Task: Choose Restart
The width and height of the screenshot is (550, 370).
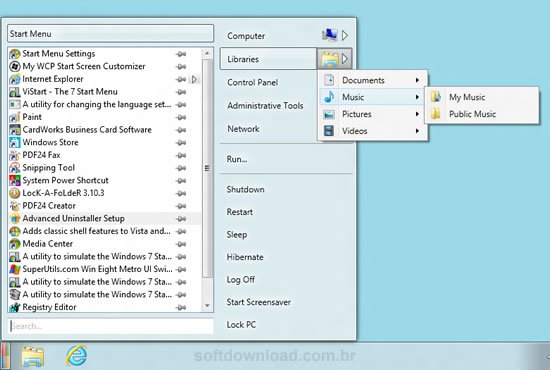Action: (x=240, y=212)
